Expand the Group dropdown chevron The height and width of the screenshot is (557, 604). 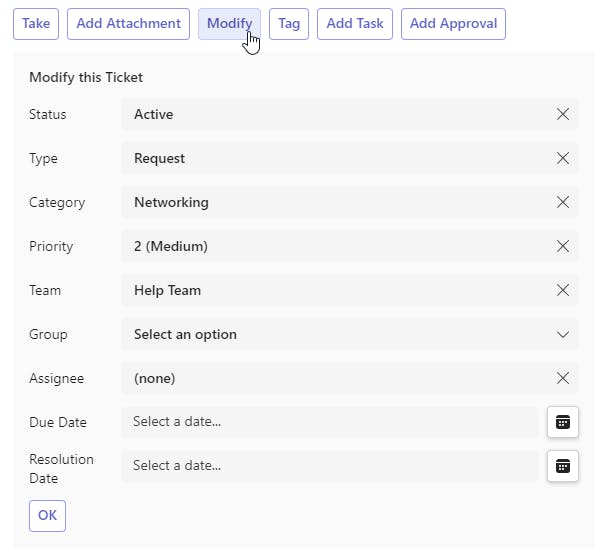point(563,334)
